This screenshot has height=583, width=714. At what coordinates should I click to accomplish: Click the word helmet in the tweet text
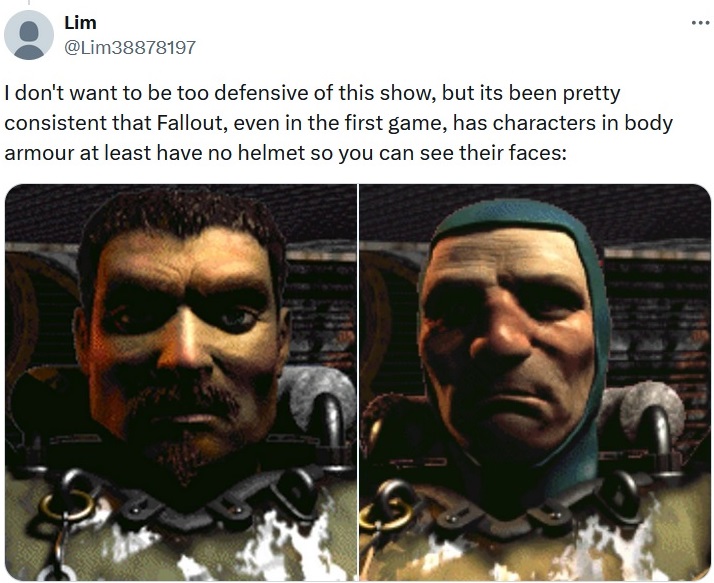point(271,153)
